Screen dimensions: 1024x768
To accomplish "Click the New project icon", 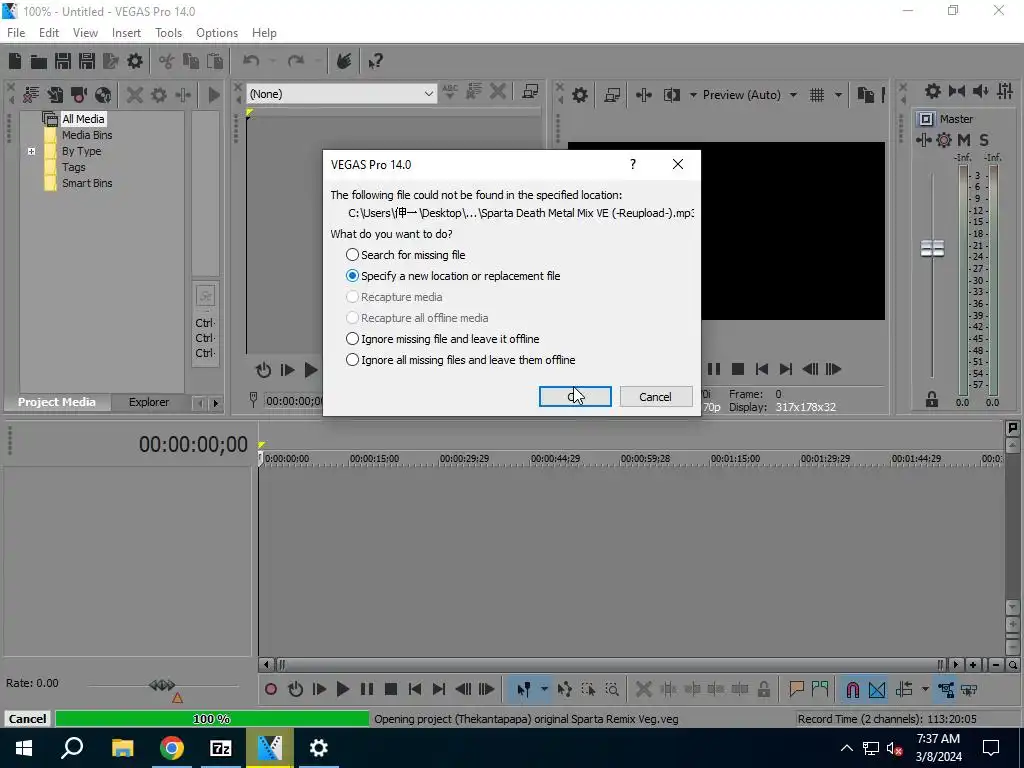I will 15,61.
